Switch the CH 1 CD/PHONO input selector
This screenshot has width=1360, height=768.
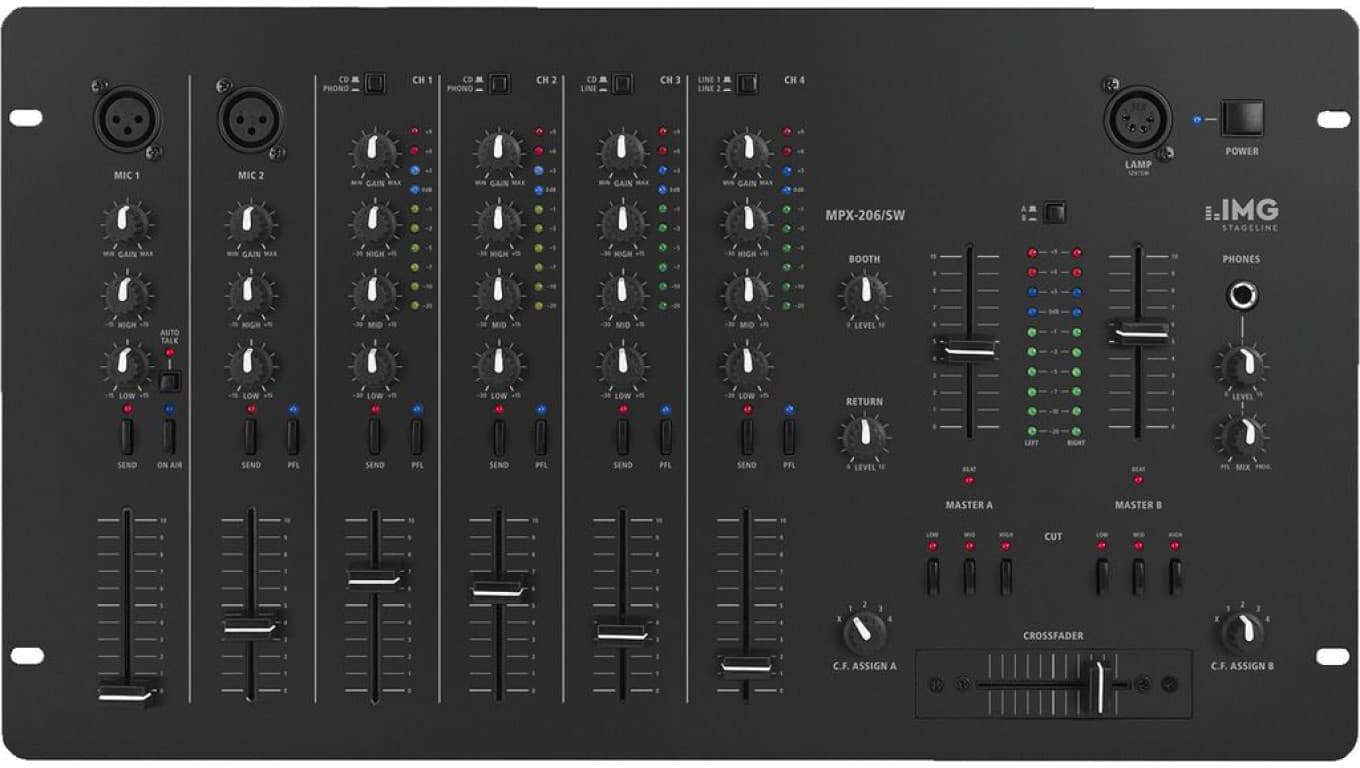point(374,84)
